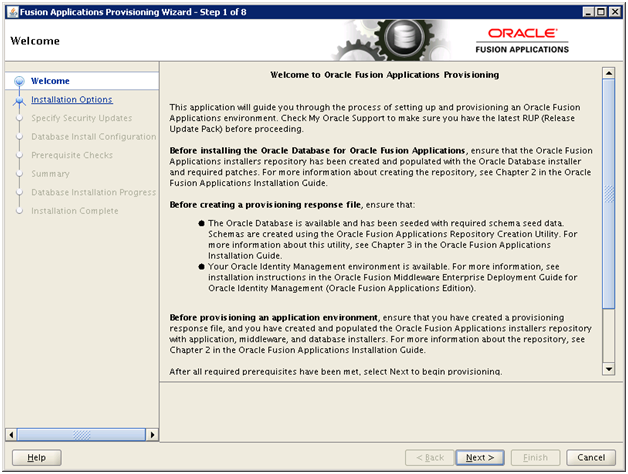Click Installation Complete step
Viewport: 628px width, 474px height.
75,211
